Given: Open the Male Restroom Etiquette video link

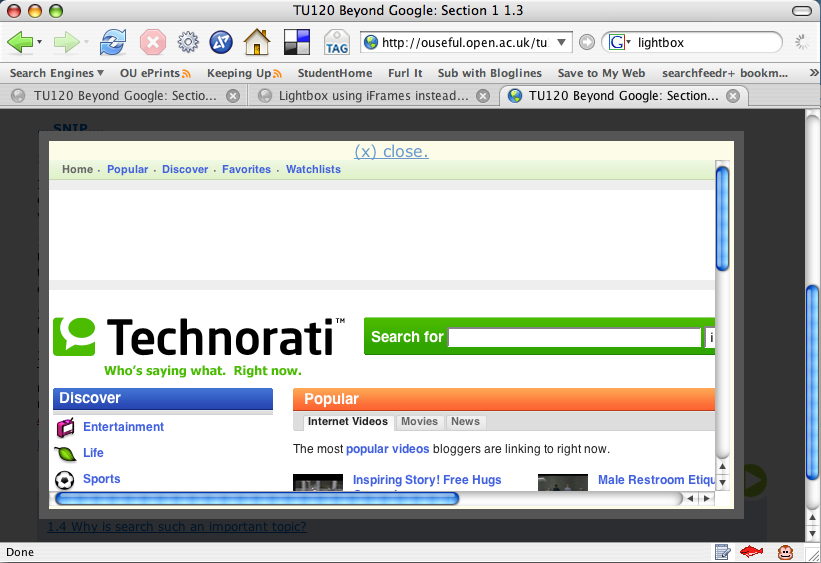Looking at the screenshot, I should tap(657, 480).
